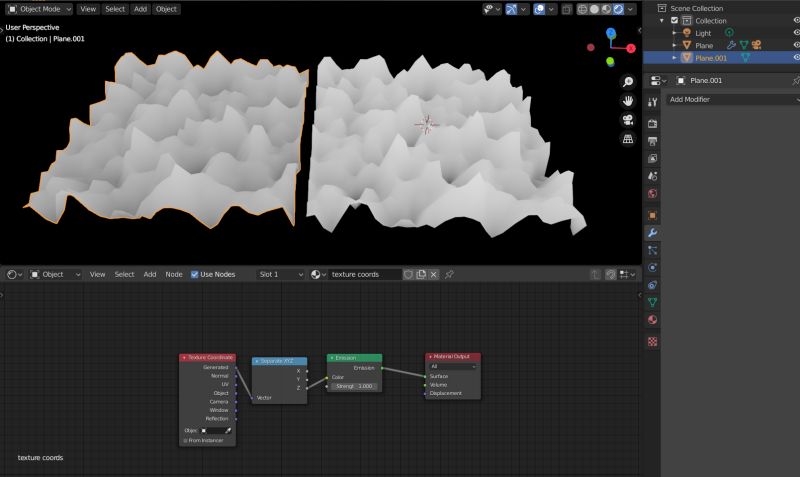Activate the pan hand gizmo
The image size is (800, 477).
628,101
